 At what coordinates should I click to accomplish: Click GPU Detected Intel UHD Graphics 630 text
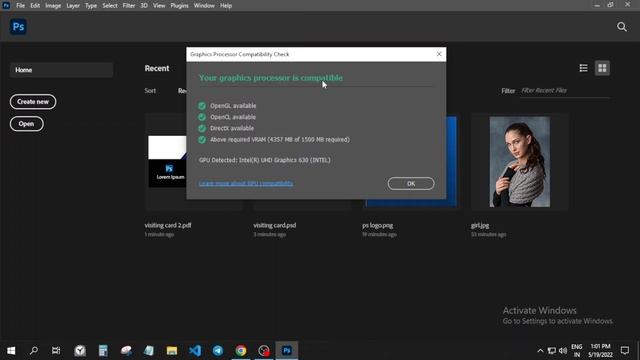pyautogui.click(x=264, y=160)
